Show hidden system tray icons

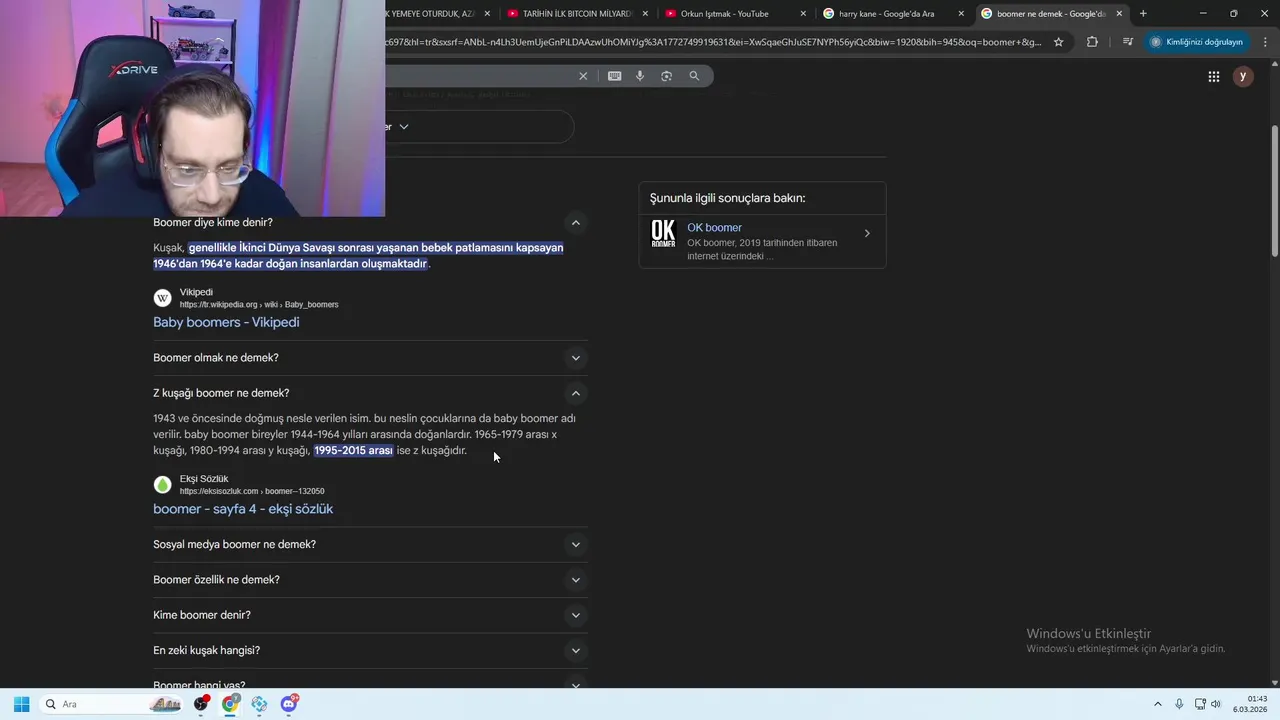(1158, 704)
